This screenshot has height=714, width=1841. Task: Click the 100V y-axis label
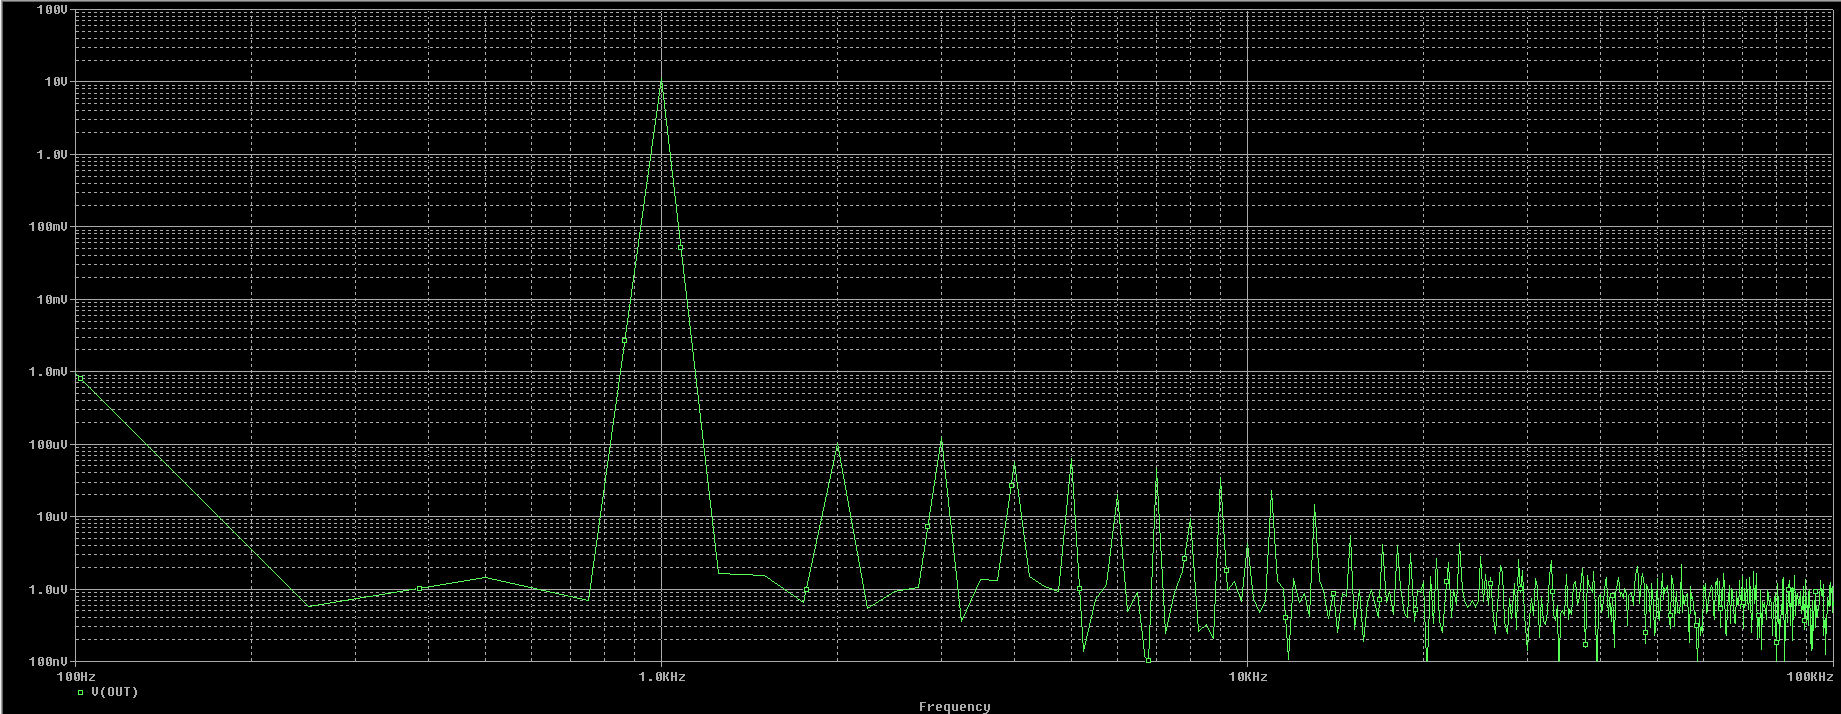(x=51, y=9)
